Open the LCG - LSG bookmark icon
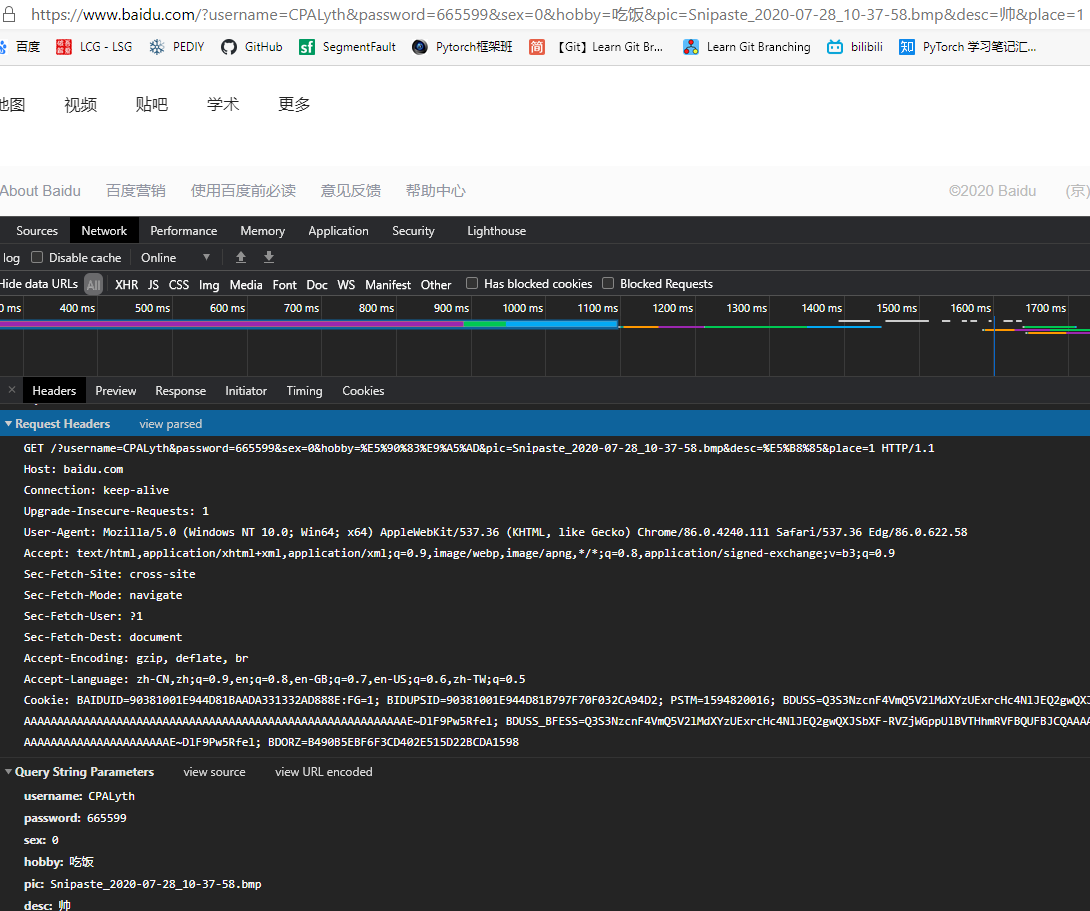1090x911 pixels. coord(64,47)
